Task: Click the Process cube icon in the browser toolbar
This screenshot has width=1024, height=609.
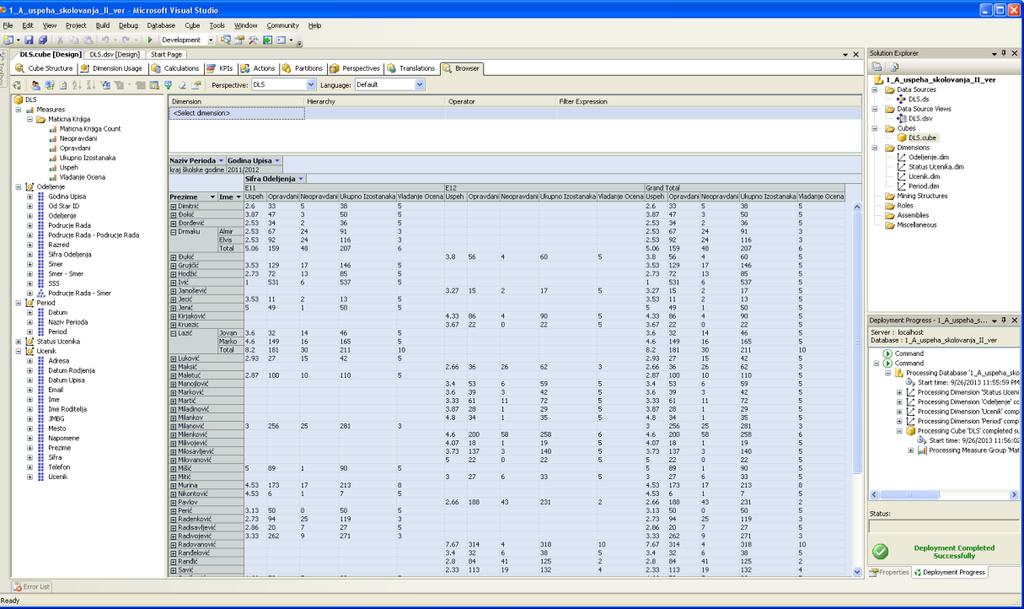Action: click(x=17, y=85)
